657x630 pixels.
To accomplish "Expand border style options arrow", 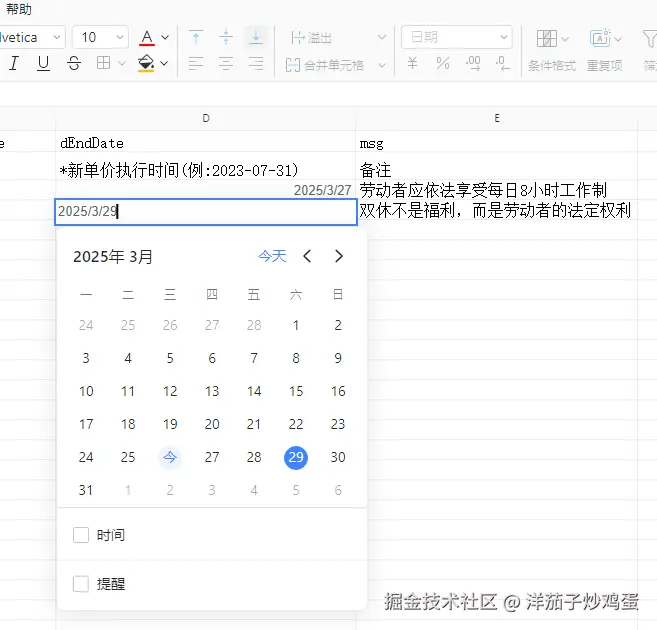I will point(122,63).
